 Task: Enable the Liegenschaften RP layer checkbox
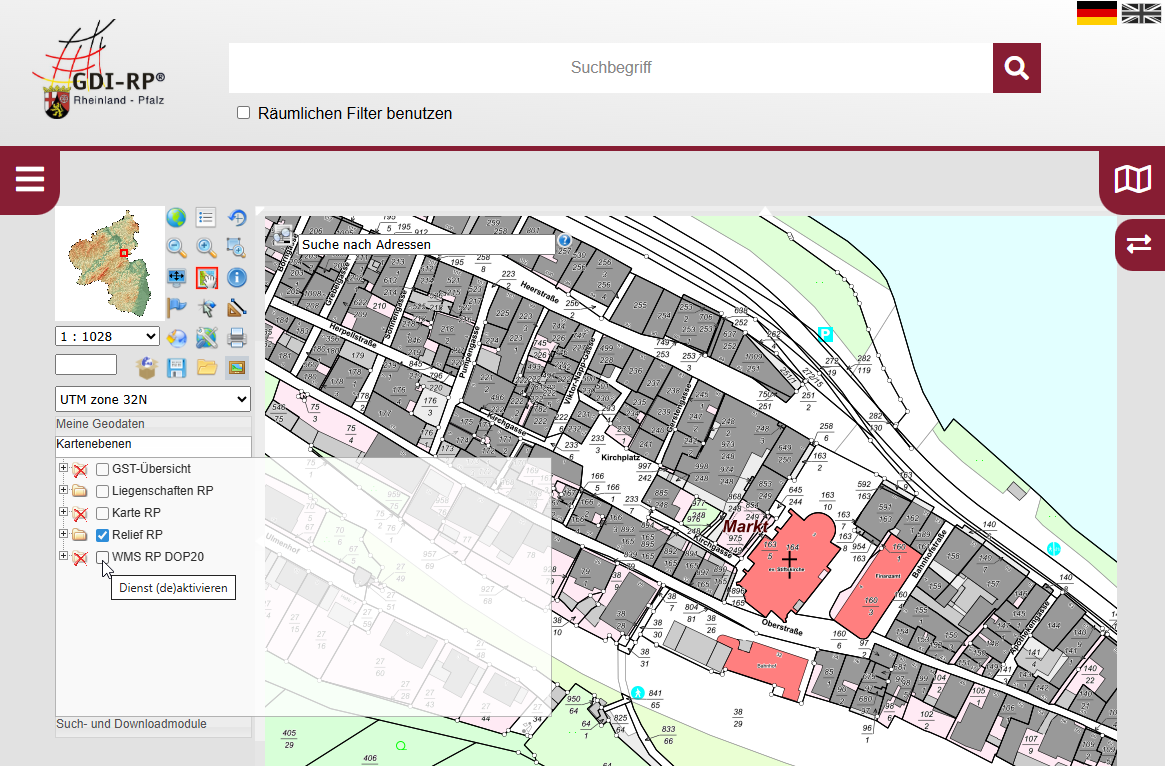[x=102, y=491]
